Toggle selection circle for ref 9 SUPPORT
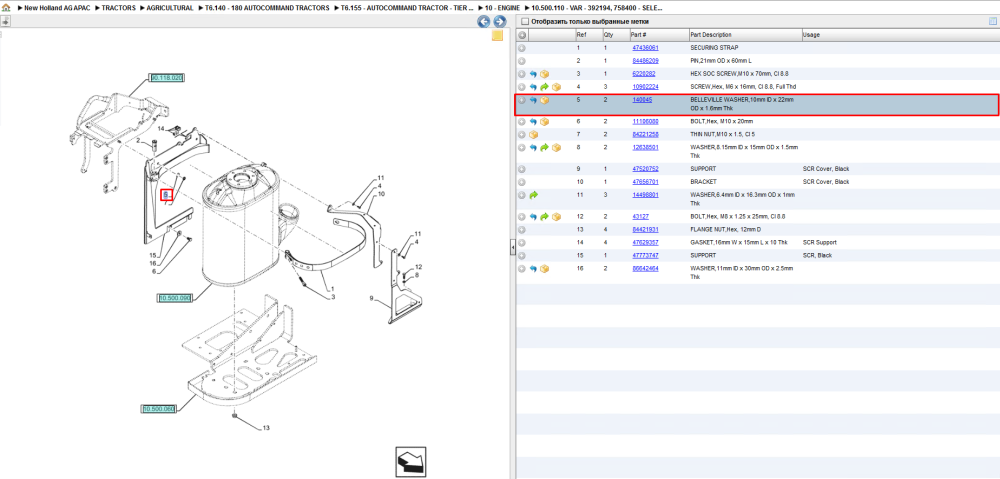This screenshot has width=1000, height=479. coord(522,169)
